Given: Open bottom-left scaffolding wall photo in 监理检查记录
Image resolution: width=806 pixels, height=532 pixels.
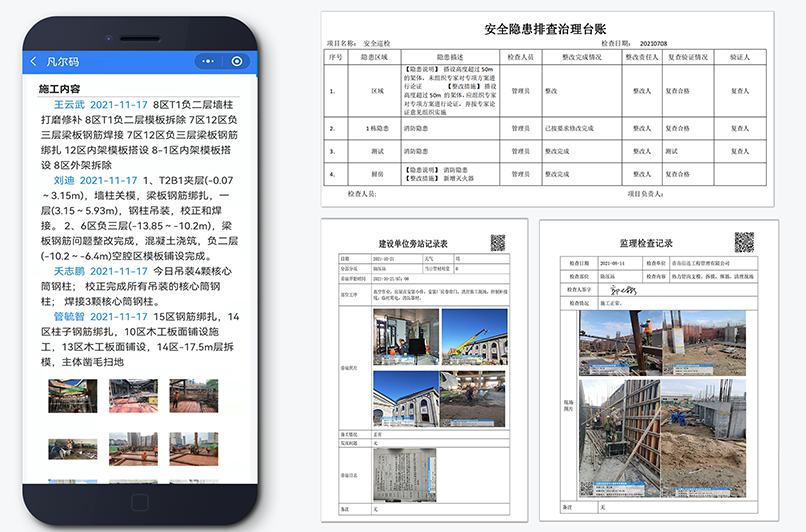Looking at the screenshot, I should [620, 438].
